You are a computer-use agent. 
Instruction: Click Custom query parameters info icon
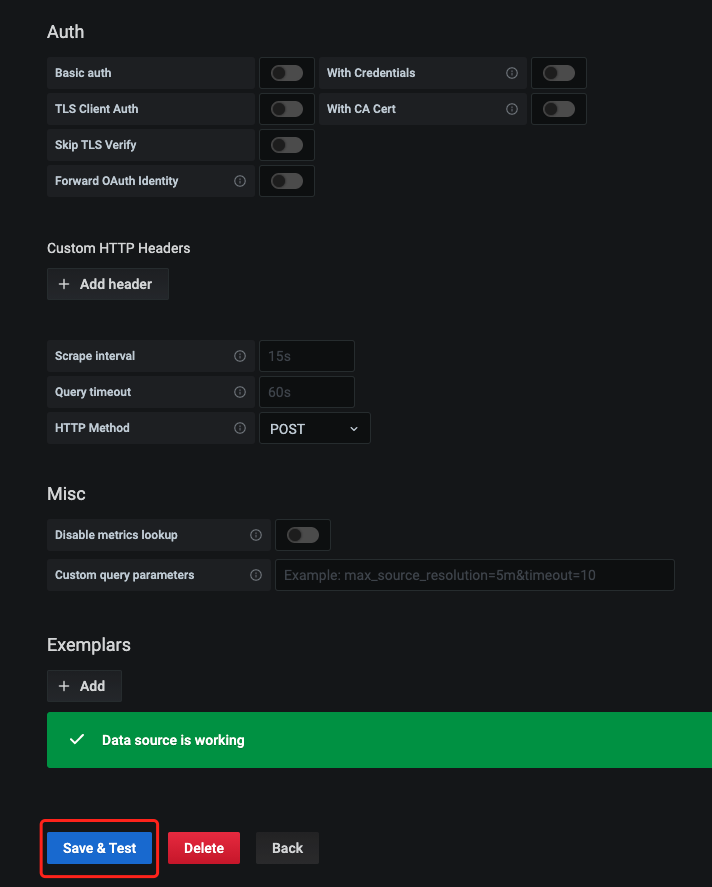(256, 575)
